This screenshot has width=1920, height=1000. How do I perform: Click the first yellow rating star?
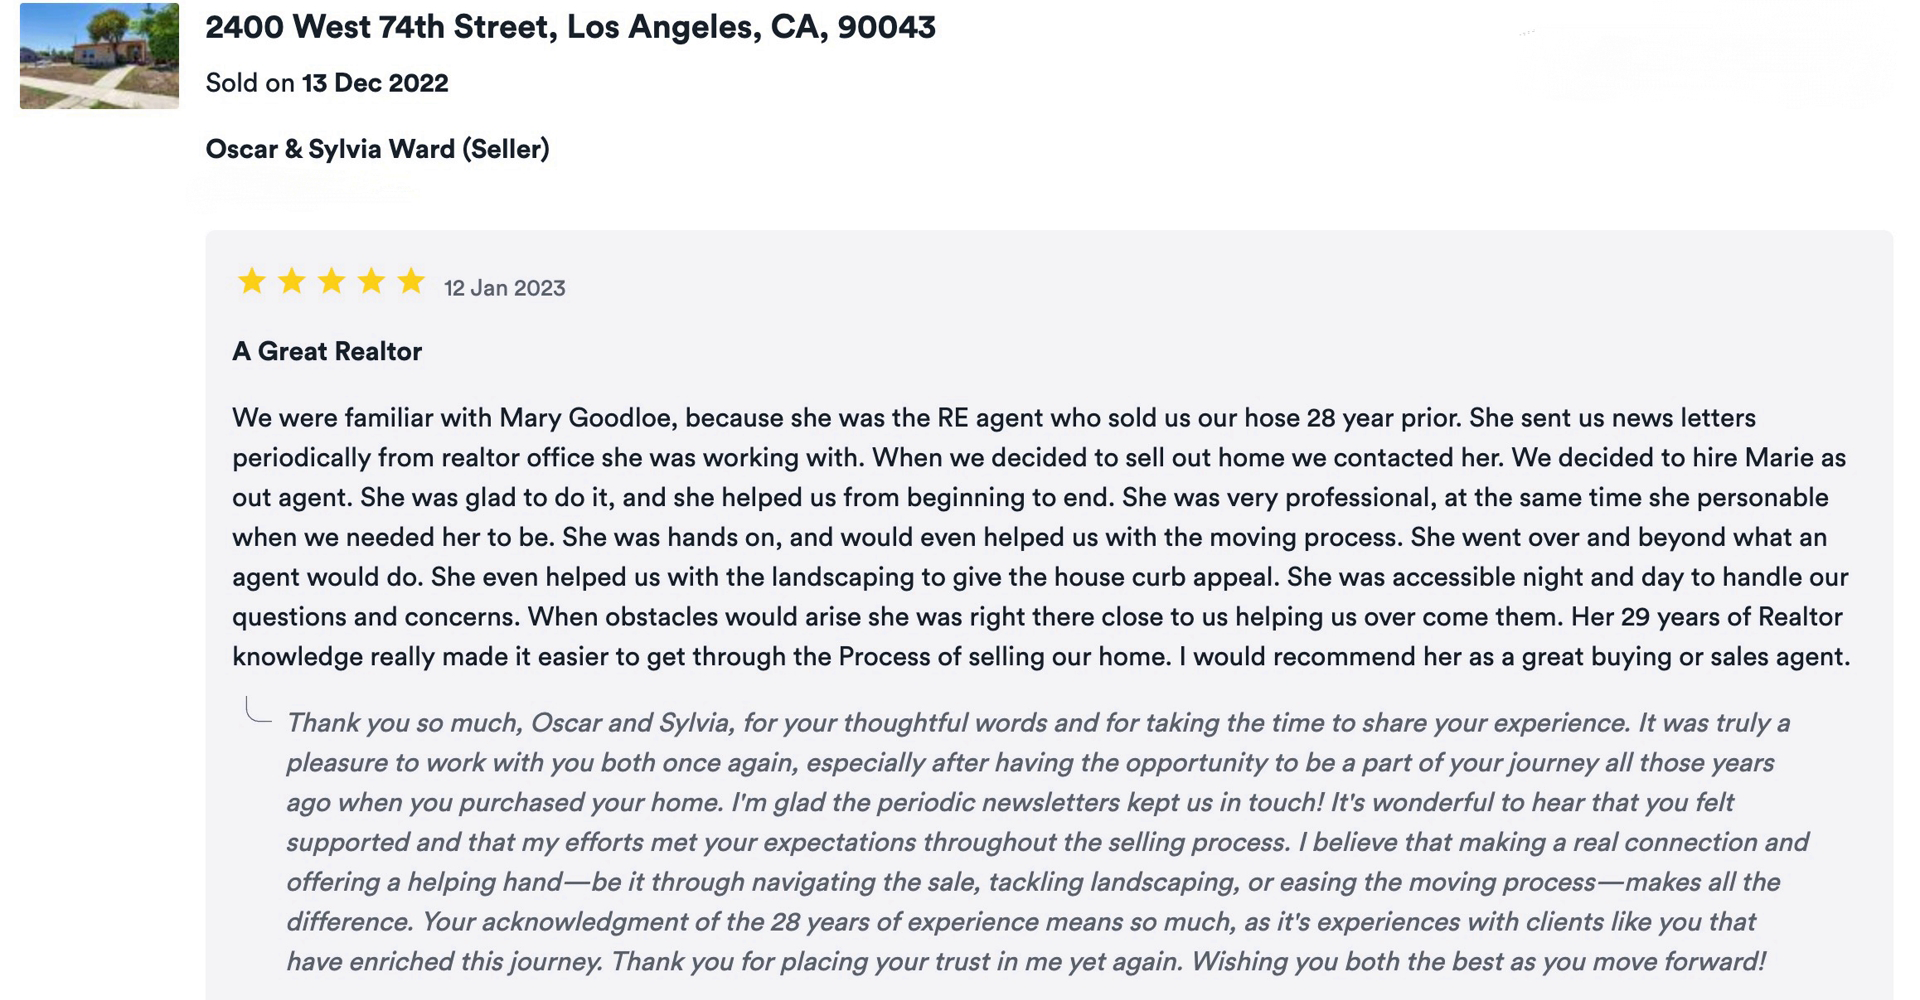coord(252,282)
